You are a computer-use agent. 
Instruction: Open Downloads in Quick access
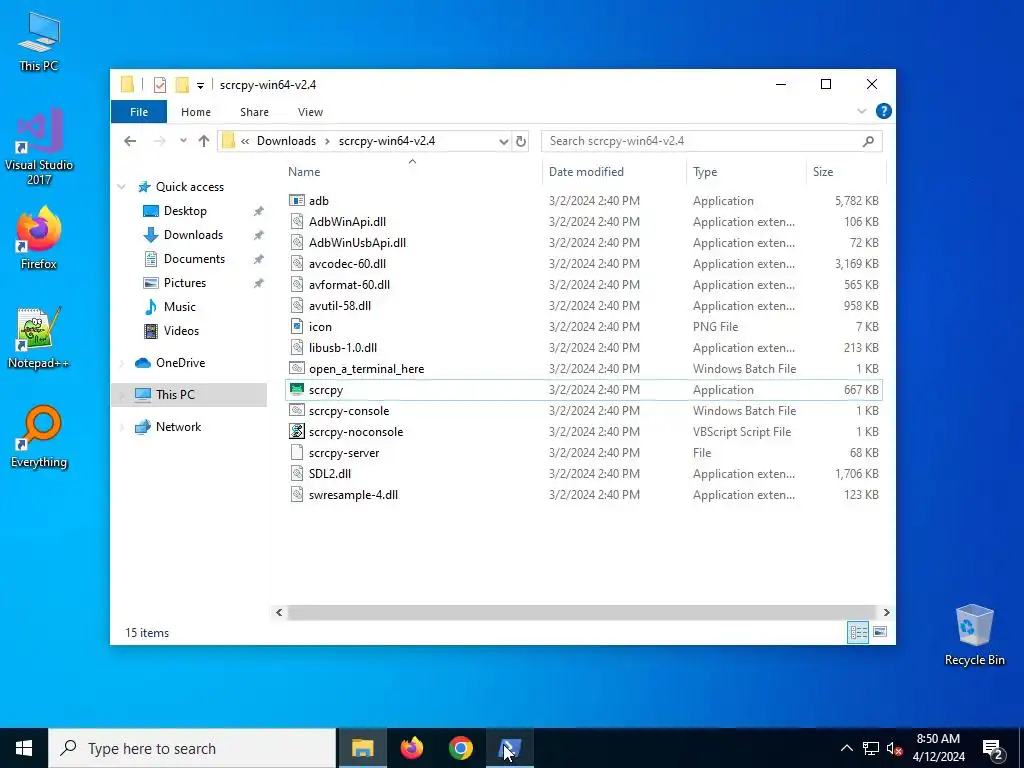pyautogui.click(x=193, y=235)
